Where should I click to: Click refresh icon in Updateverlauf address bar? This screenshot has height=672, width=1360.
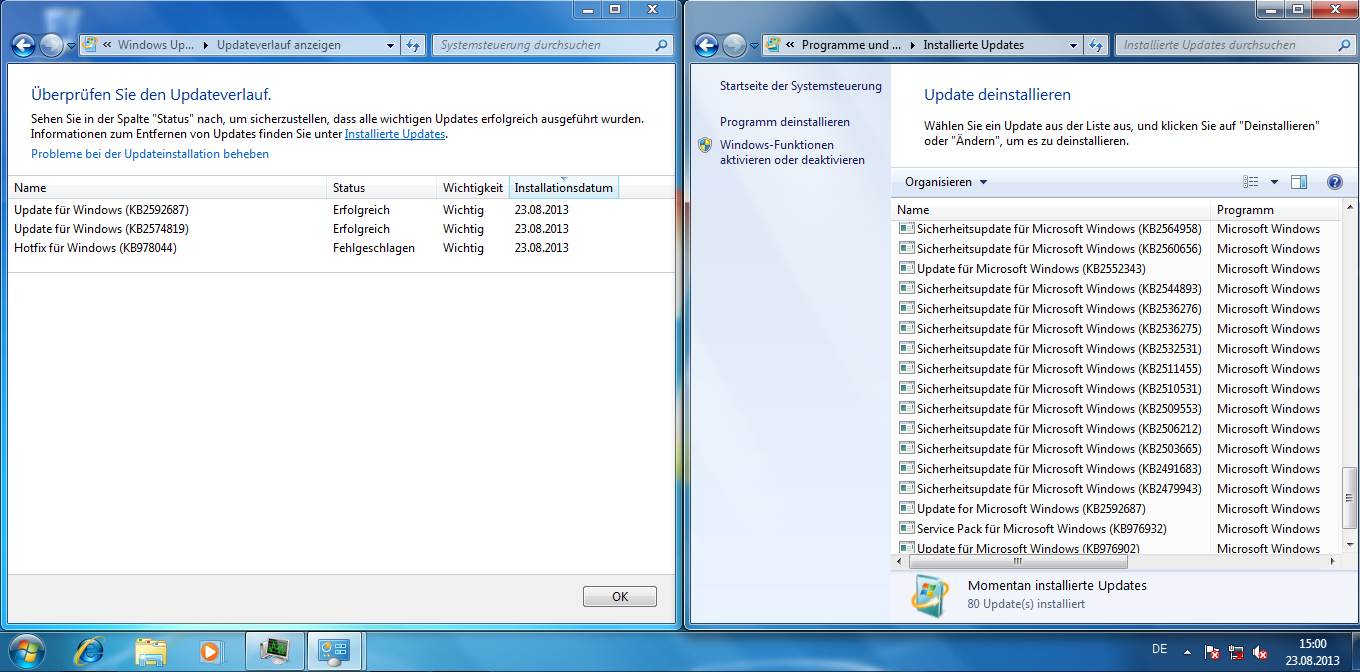[x=414, y=45]
